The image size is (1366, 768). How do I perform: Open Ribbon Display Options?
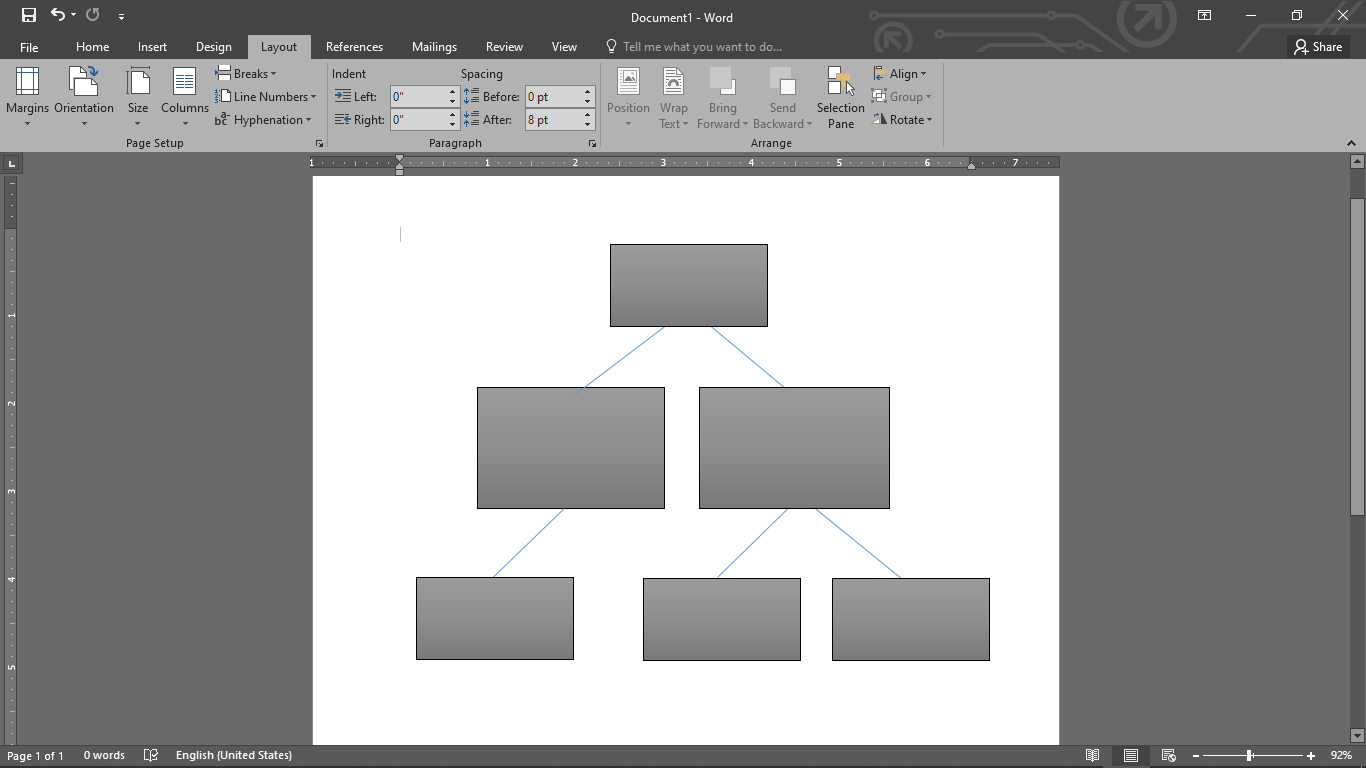click(1205, 16)
